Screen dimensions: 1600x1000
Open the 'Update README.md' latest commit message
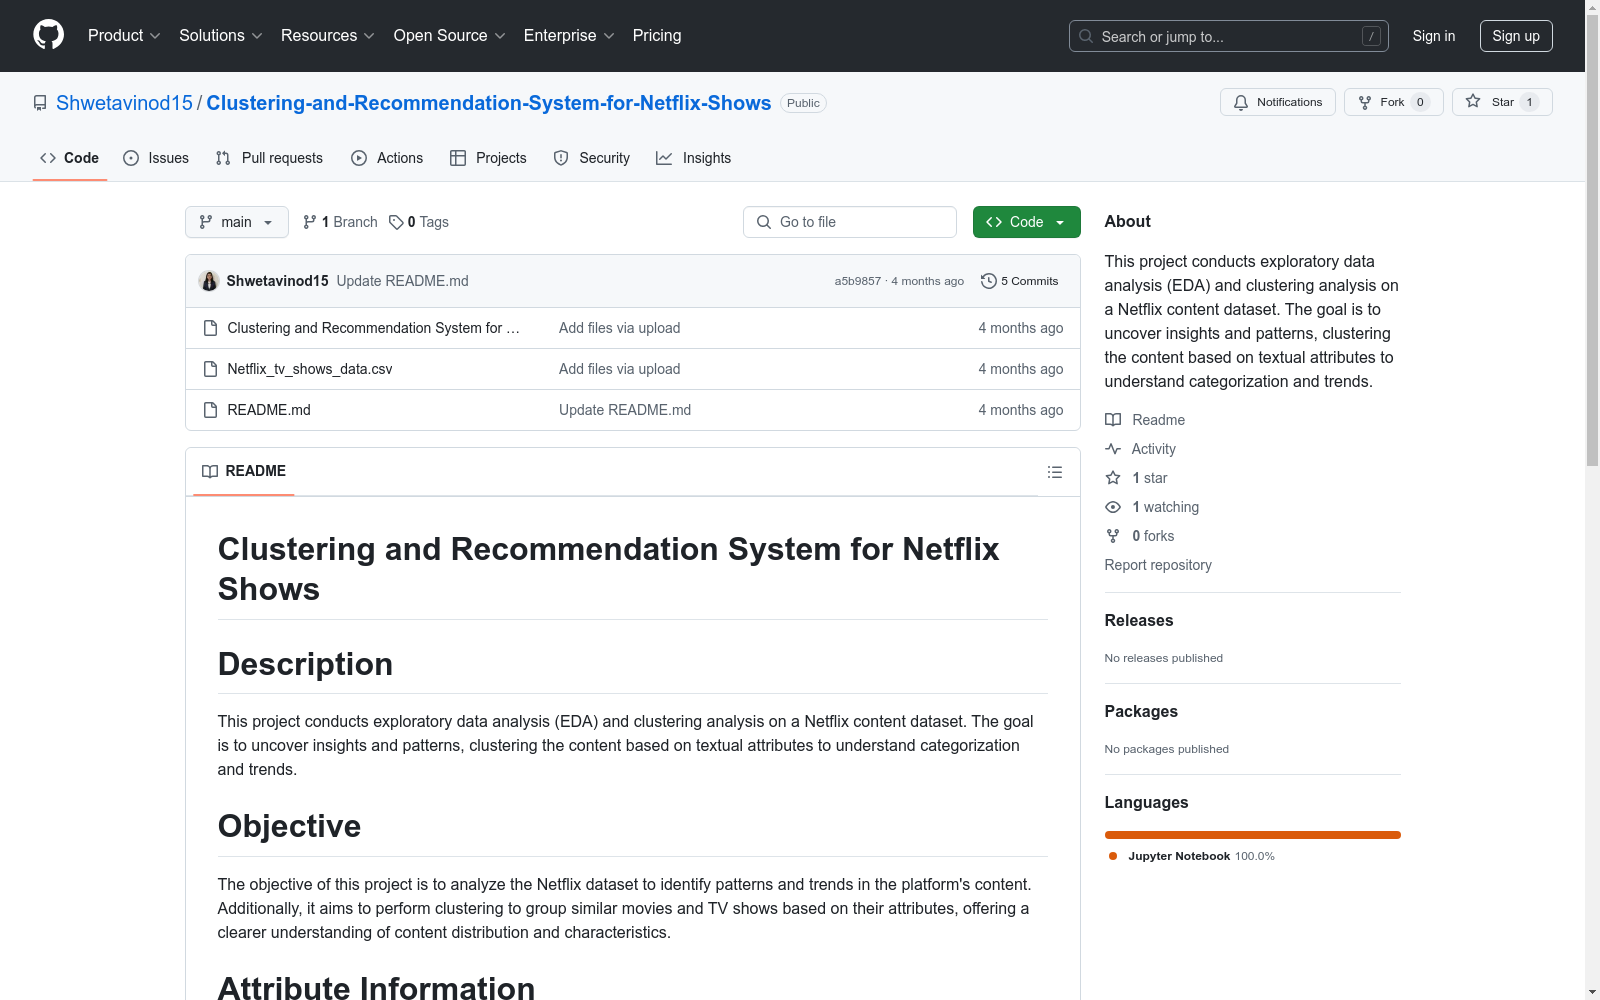[x=403, y=281]
